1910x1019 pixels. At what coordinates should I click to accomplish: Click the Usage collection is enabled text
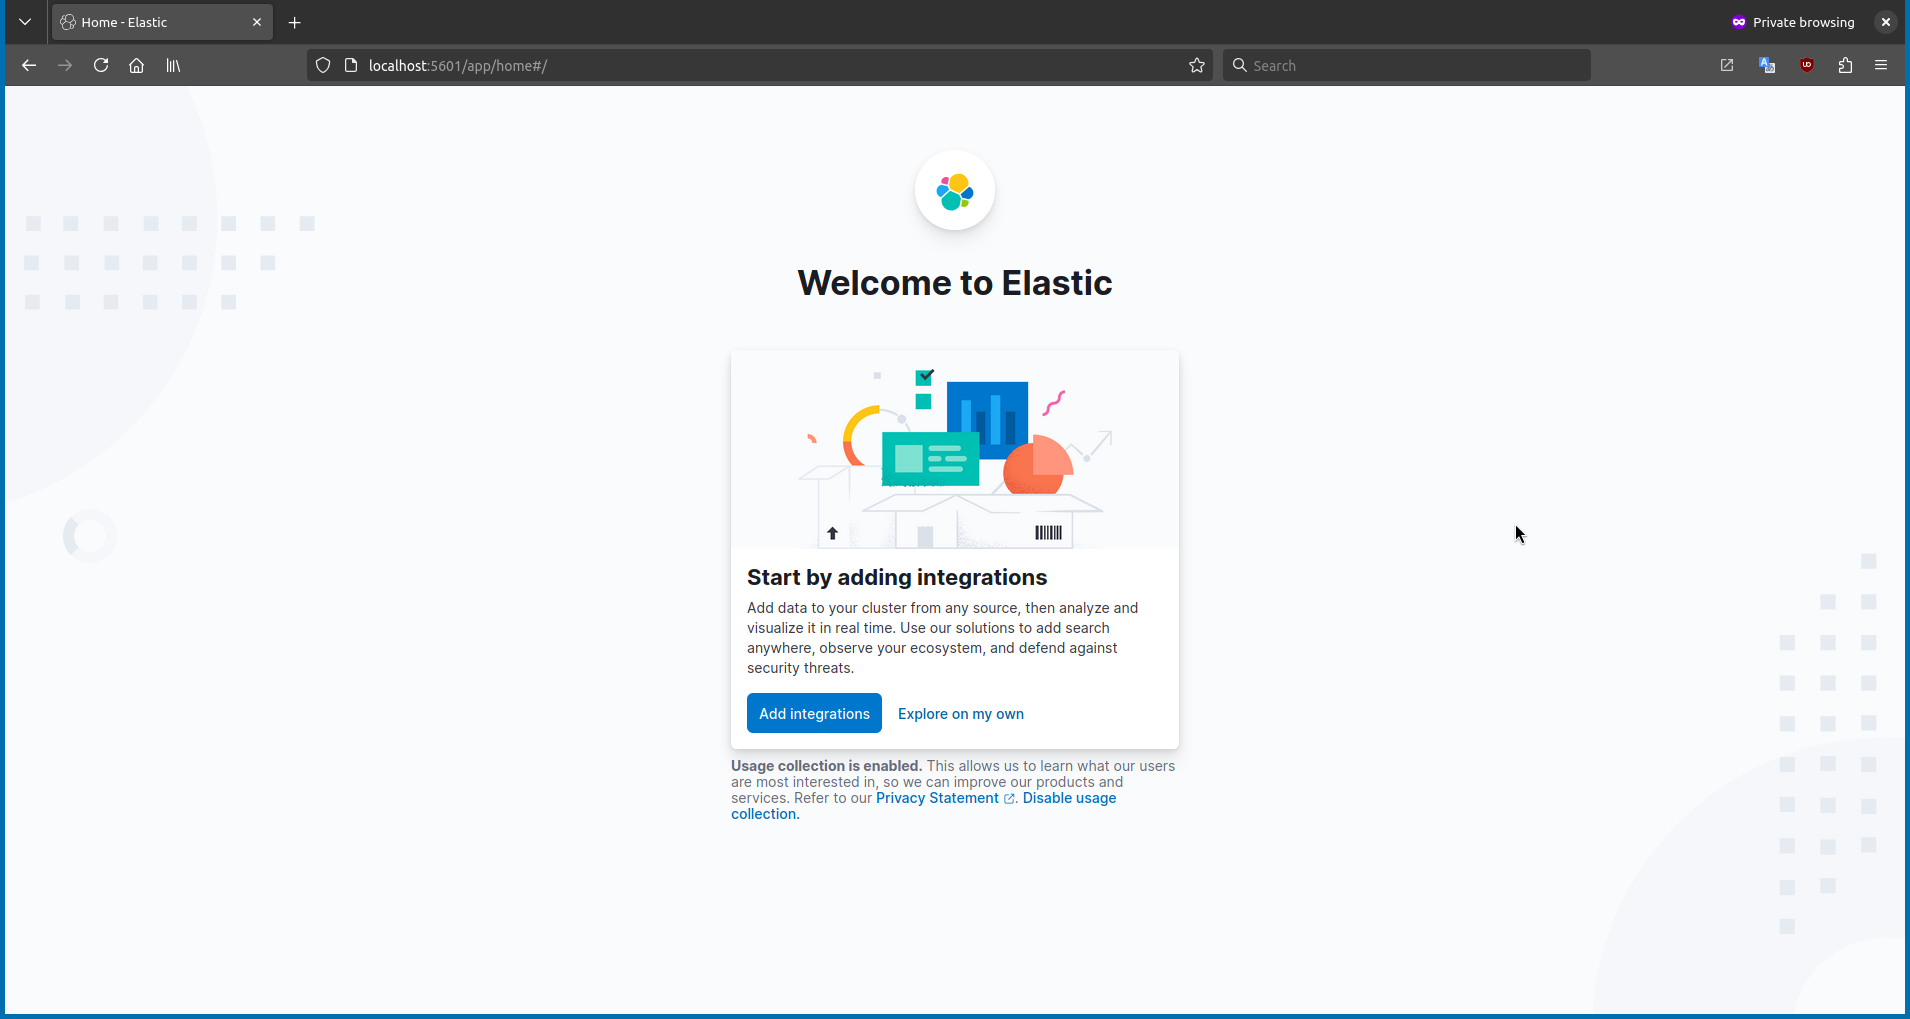click(826, 766)
